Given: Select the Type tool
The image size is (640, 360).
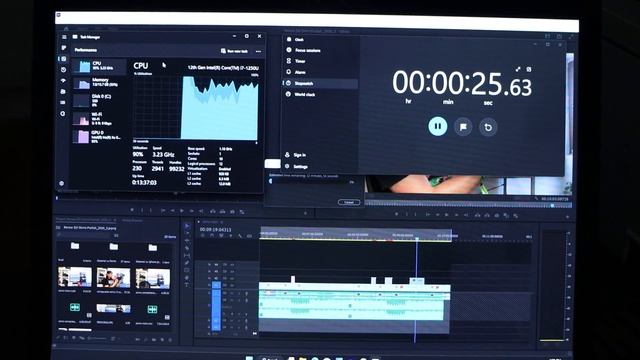Looking at the screenshot, I should (x=187, y=284).
